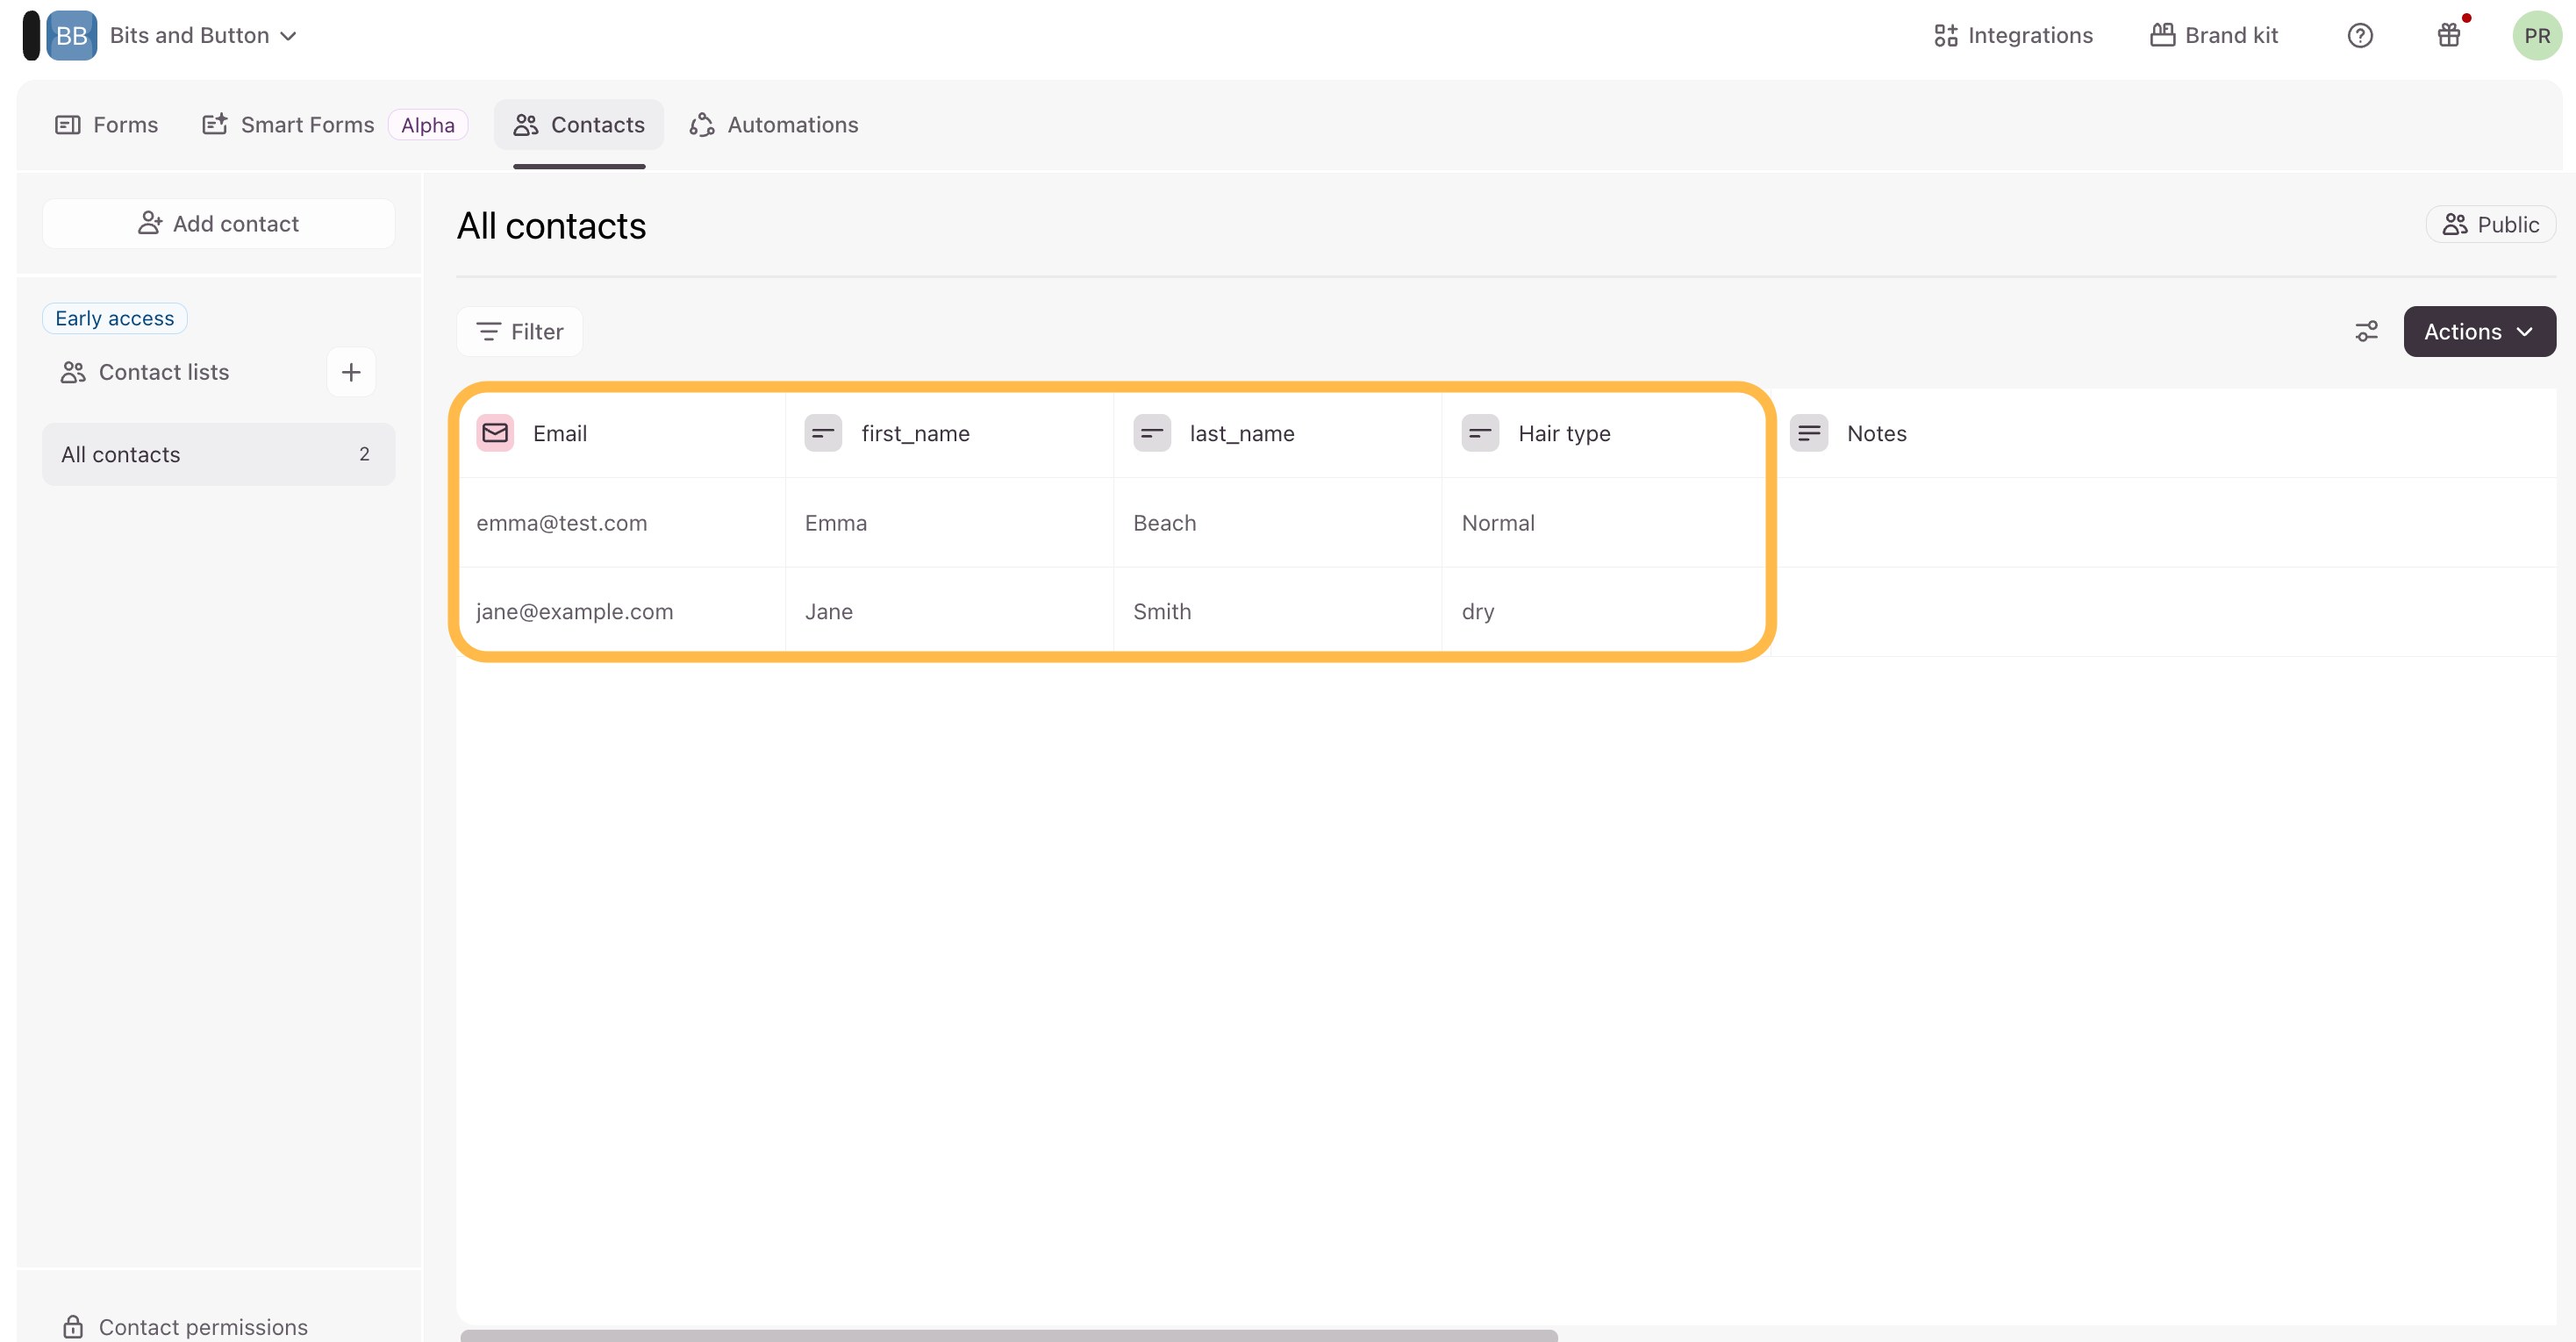The image size is (2576, 1342).
Task: Open the Public visibility selector
Action: point(2490,224)
